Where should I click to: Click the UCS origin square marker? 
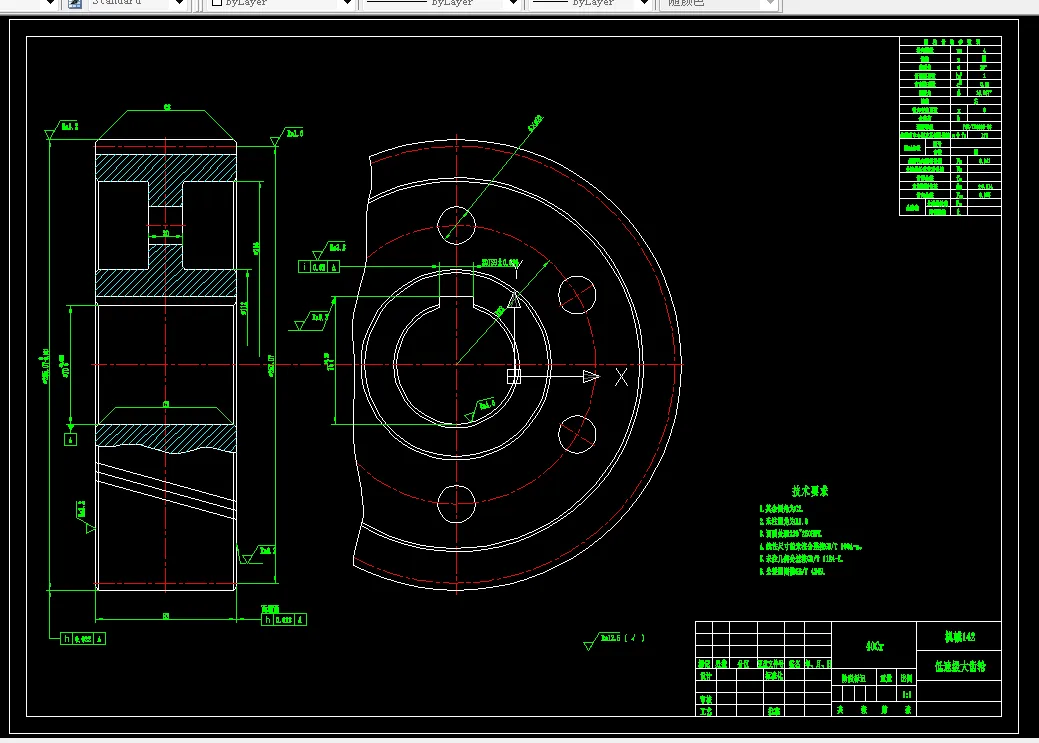[514, 376]
